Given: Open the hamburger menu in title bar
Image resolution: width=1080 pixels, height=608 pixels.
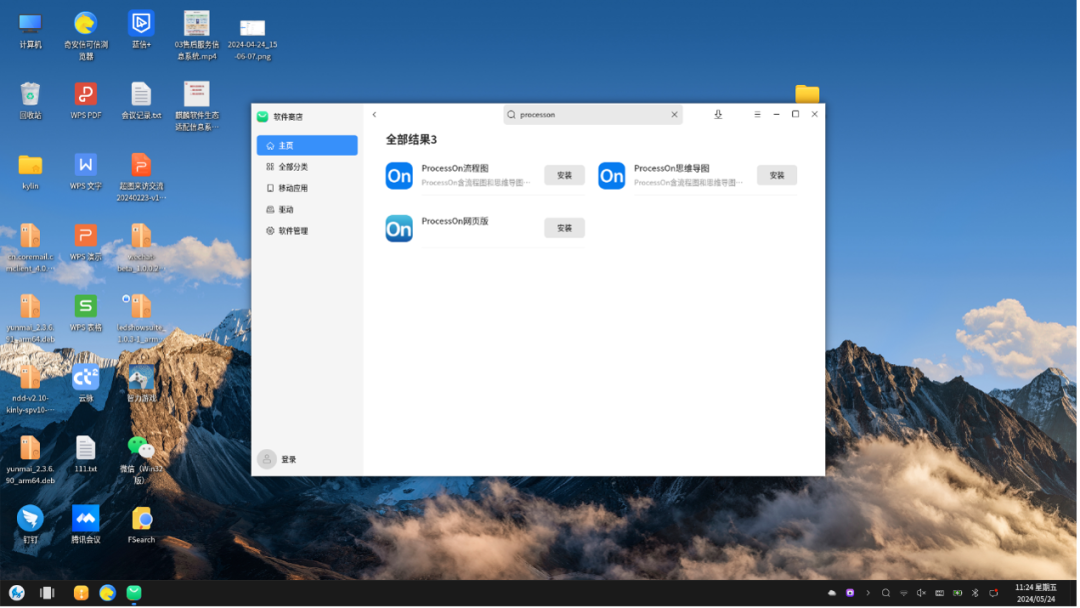Looking at the screenshot, I should (x=757, y=115).
